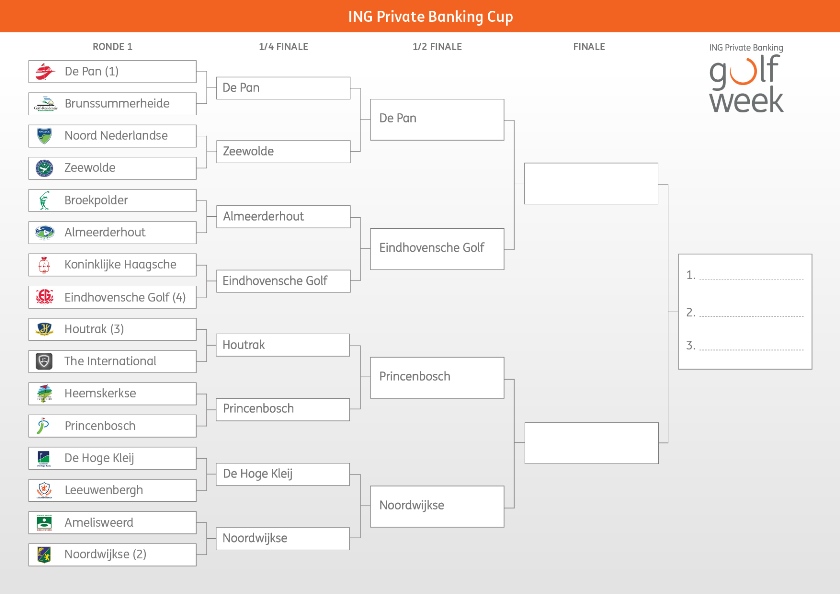Click the Houtrak club logo

pos(44,329)
